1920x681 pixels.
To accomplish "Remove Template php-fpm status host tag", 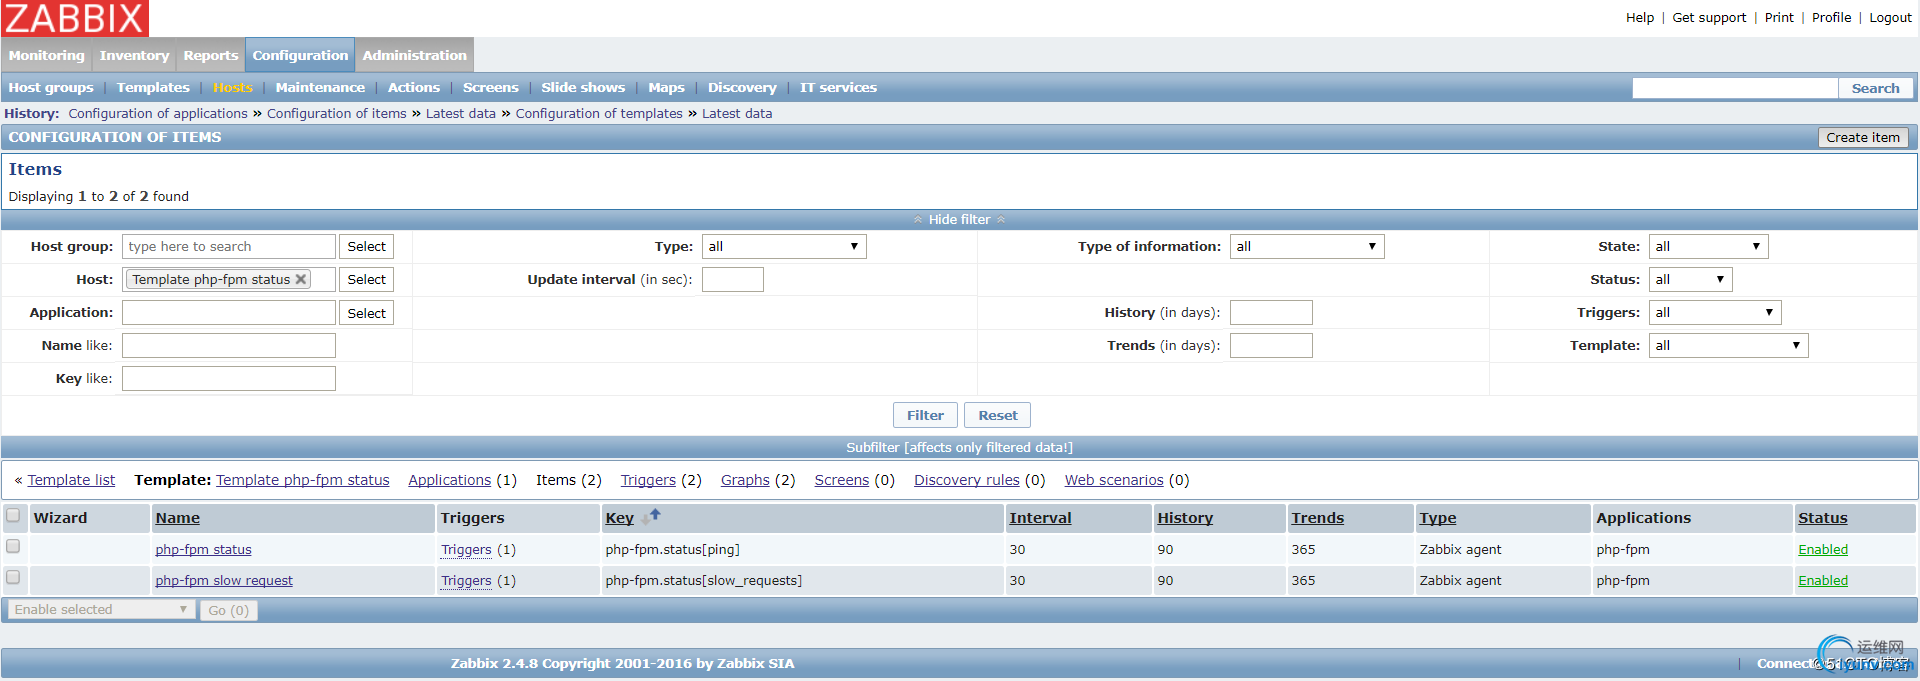I will tap(300, 279).
